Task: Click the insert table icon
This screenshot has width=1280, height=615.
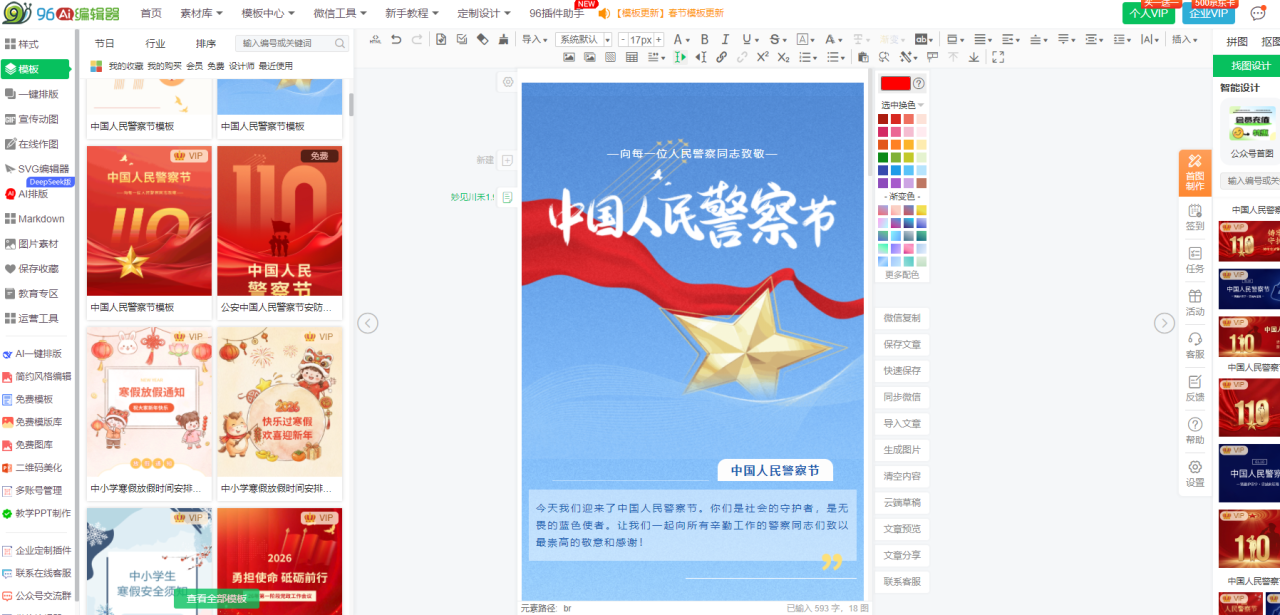Action: pos(632,57)
